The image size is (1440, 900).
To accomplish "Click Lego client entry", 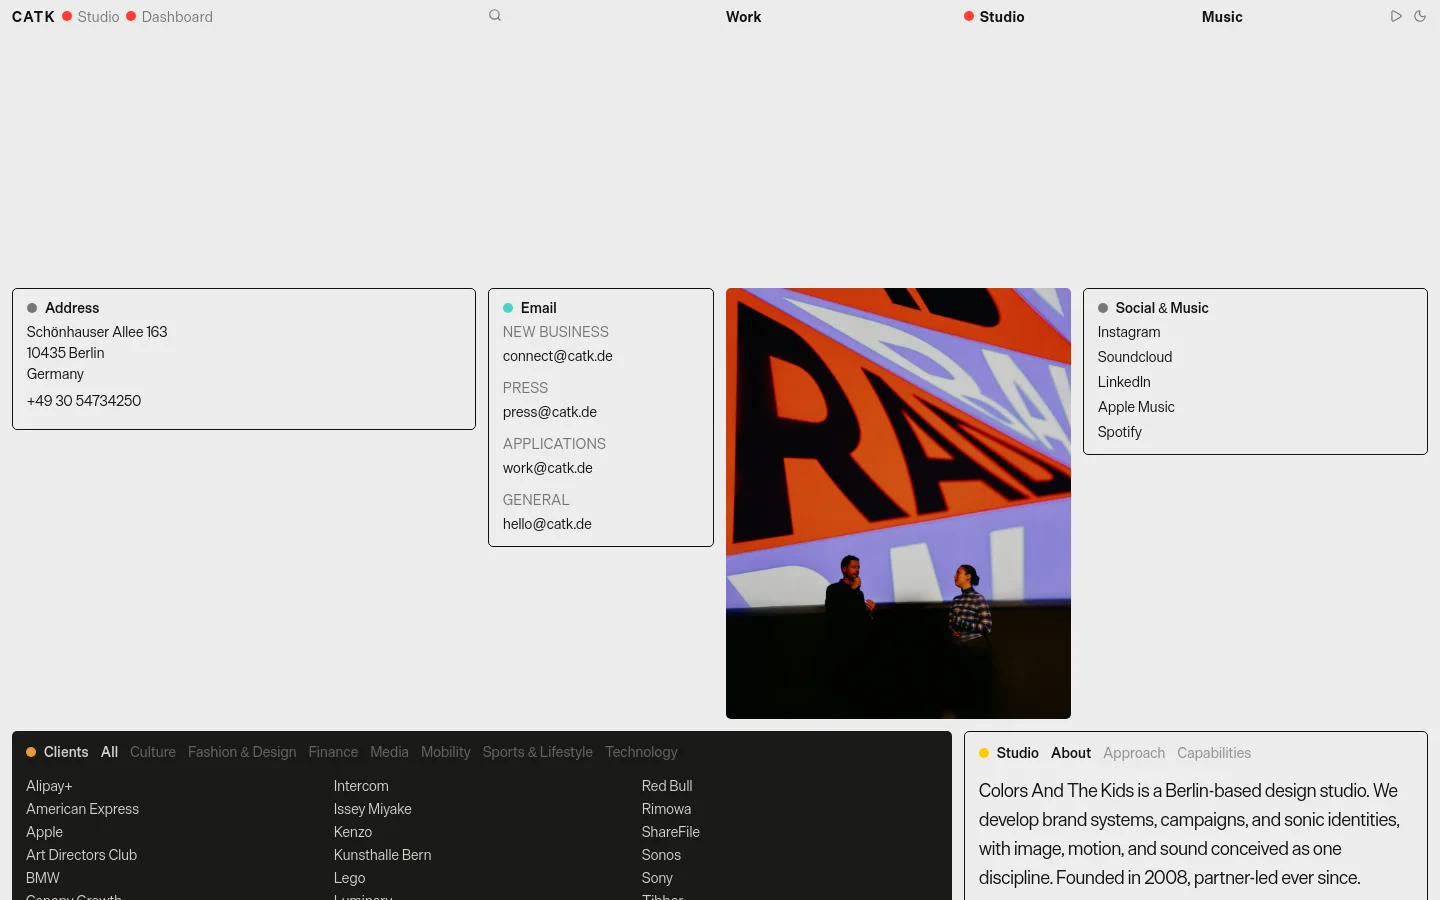I will (350, 878).
